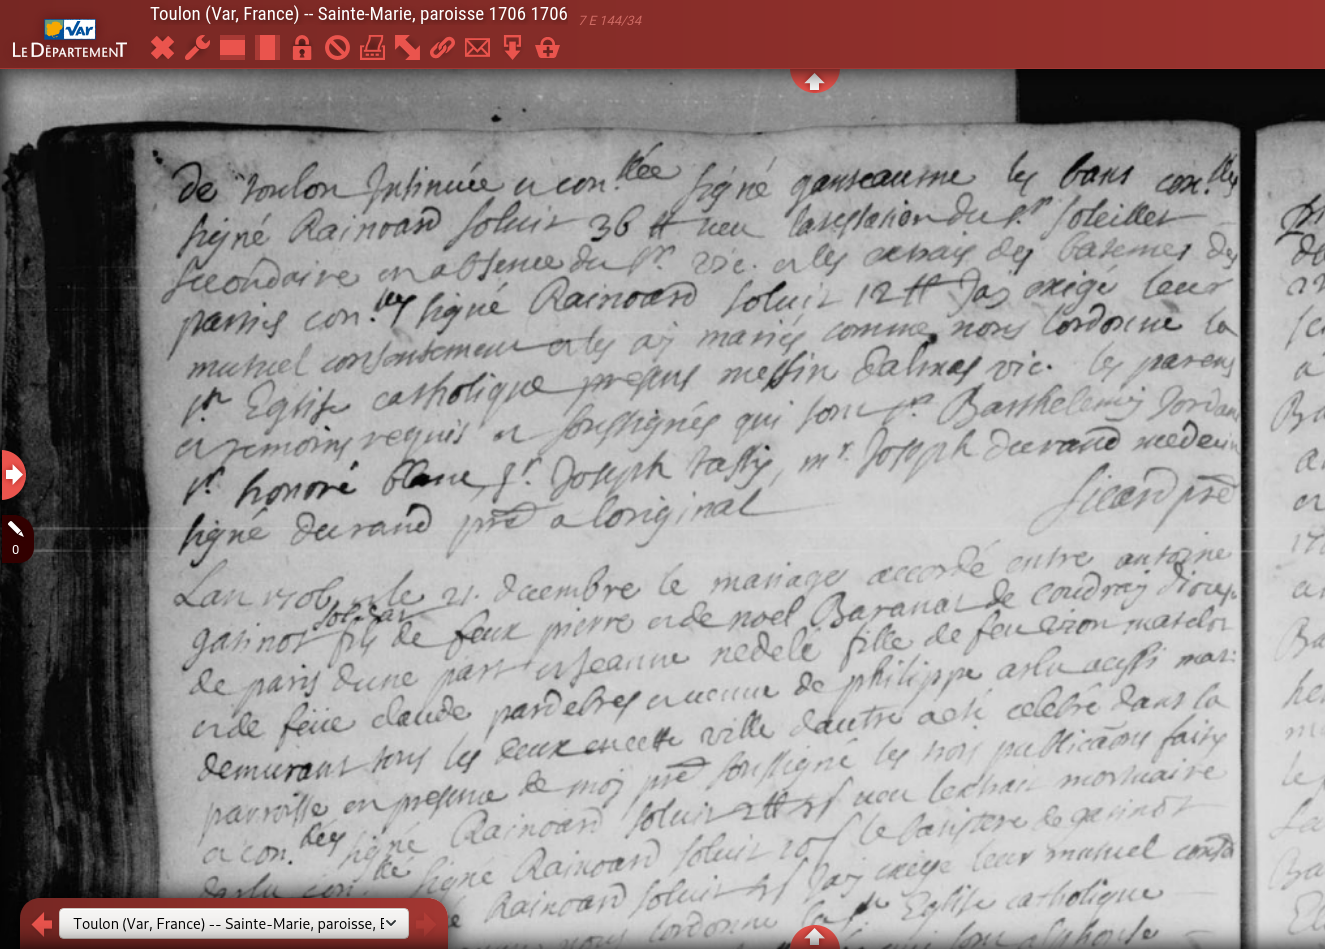Screen dimensions: 1325x949
Task: Open image settings with the wrench icon
Action: [x=197, y=48]
